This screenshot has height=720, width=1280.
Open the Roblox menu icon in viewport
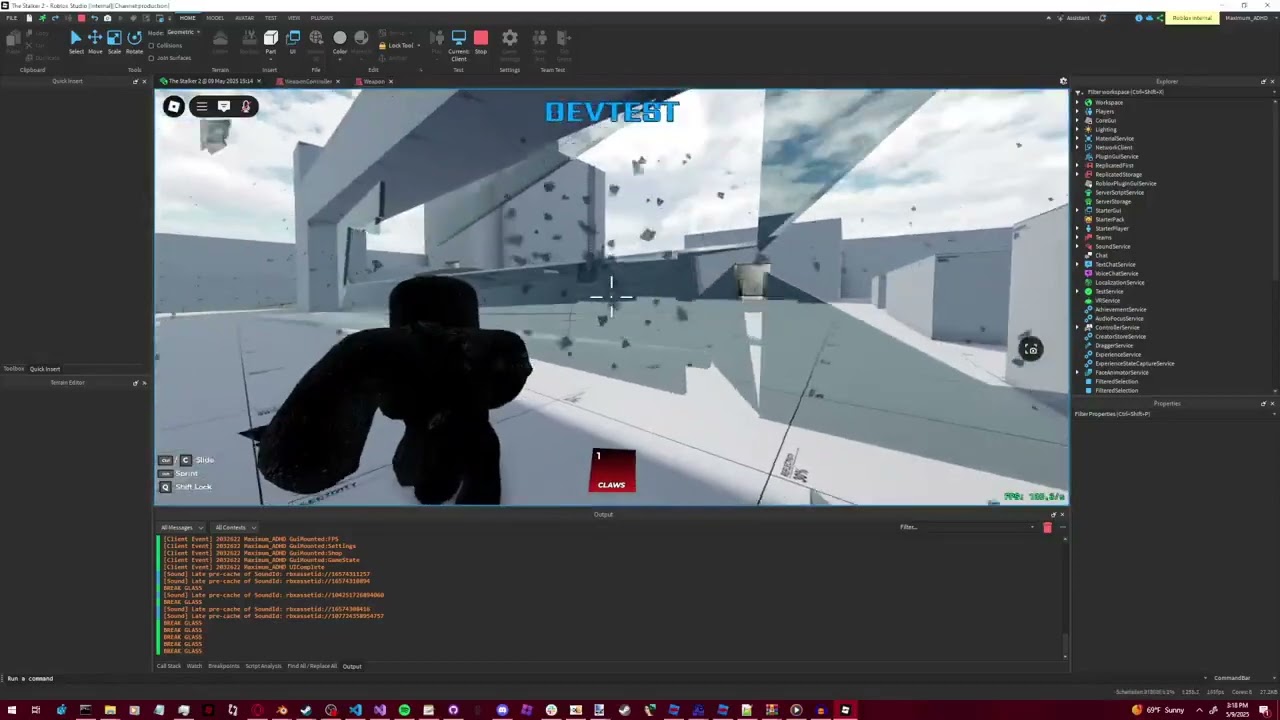pos(174,107)
